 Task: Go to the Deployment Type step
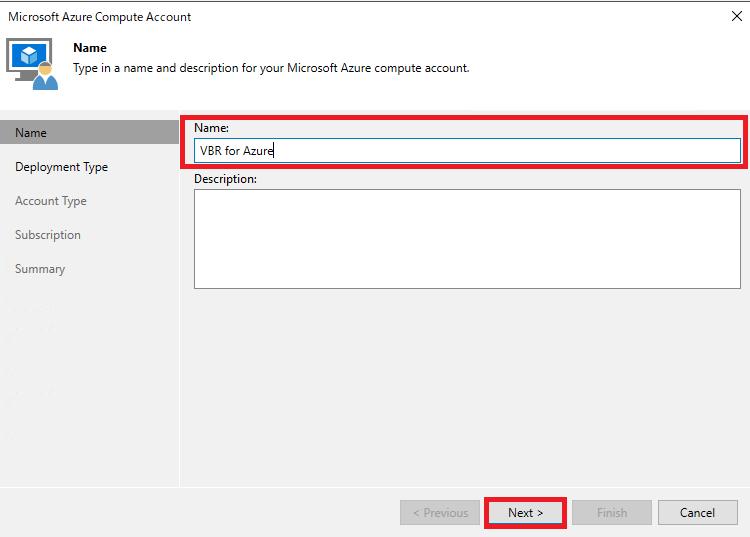point(61,167)
